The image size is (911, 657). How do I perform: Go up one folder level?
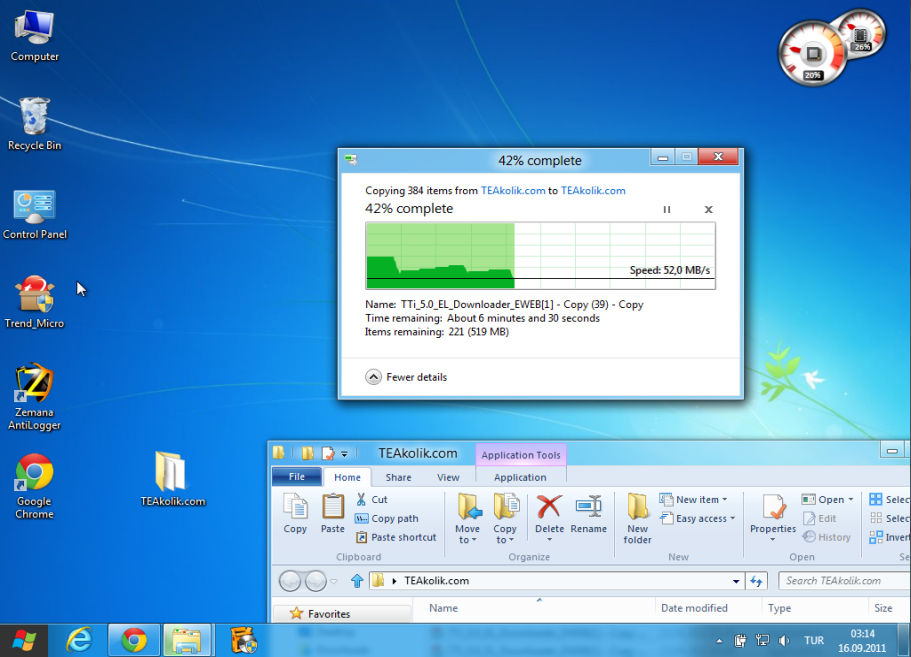357,581
